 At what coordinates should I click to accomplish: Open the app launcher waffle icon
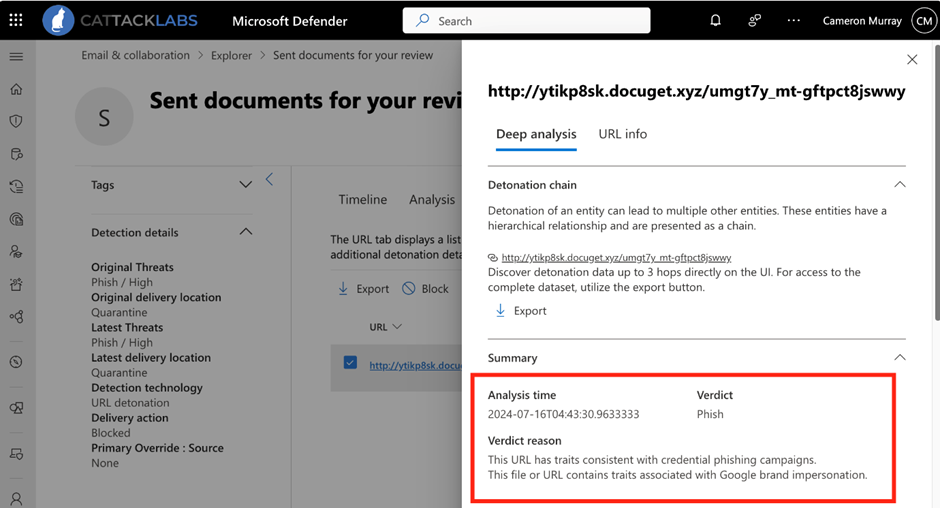point(16,20)
